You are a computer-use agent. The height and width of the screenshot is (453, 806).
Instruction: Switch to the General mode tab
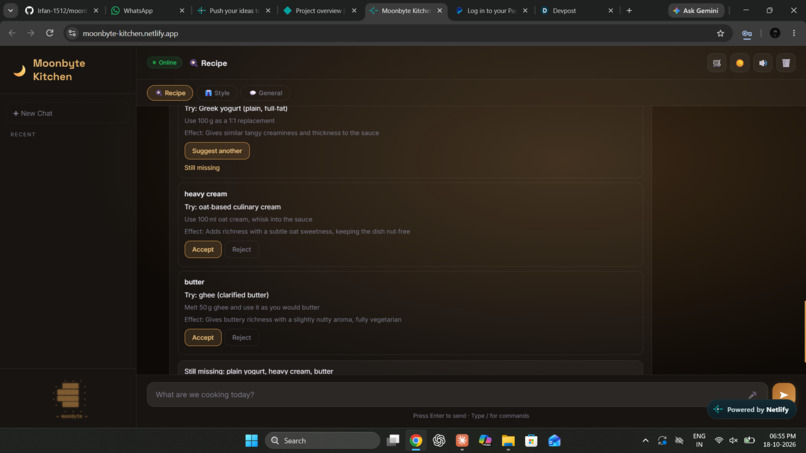click(265, 93)
